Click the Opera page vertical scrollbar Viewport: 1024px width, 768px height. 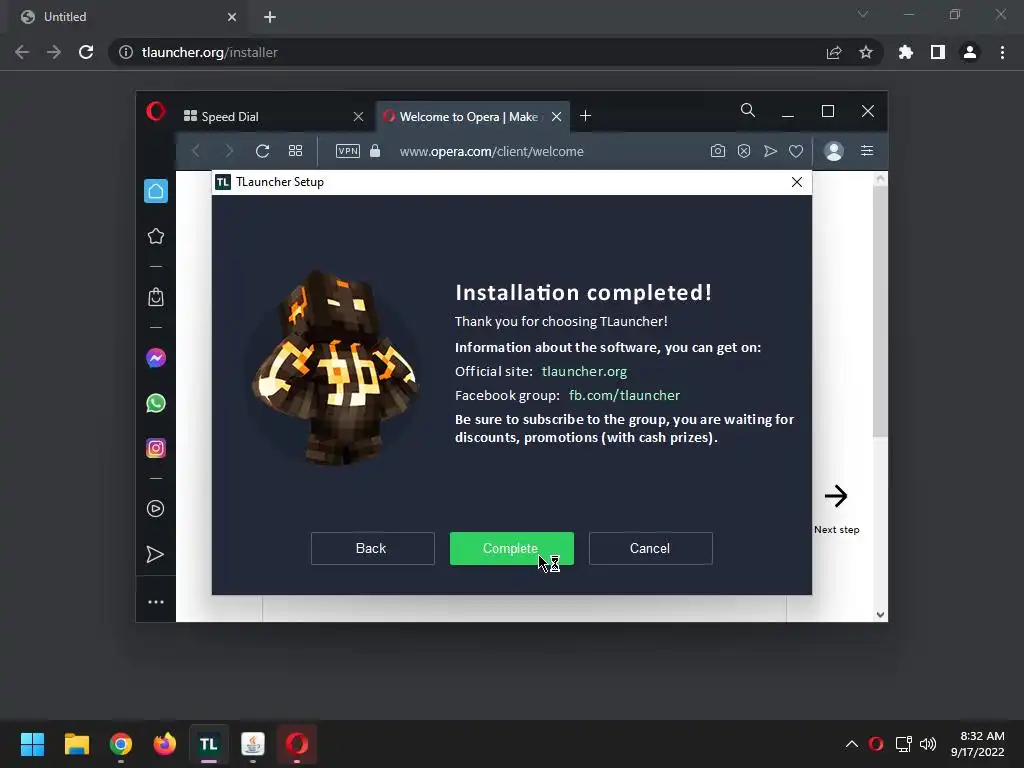(x=880, y=312)
